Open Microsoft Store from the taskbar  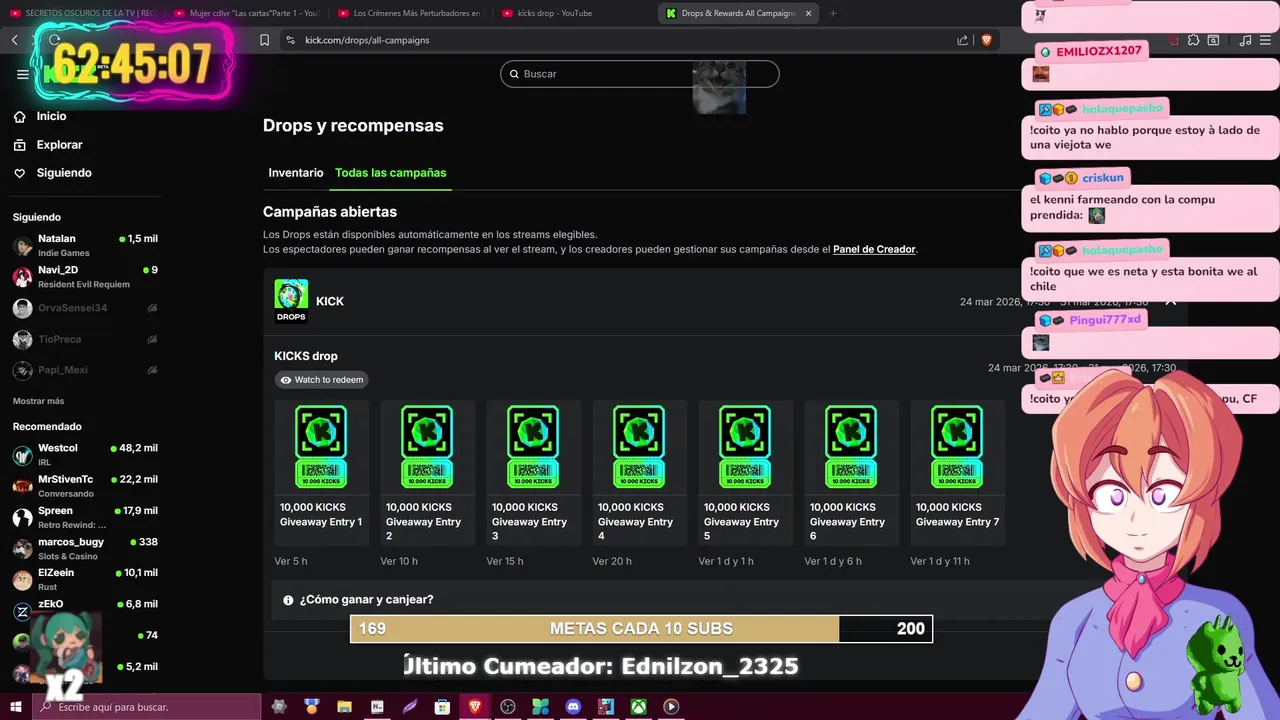[x=442, y=707]
